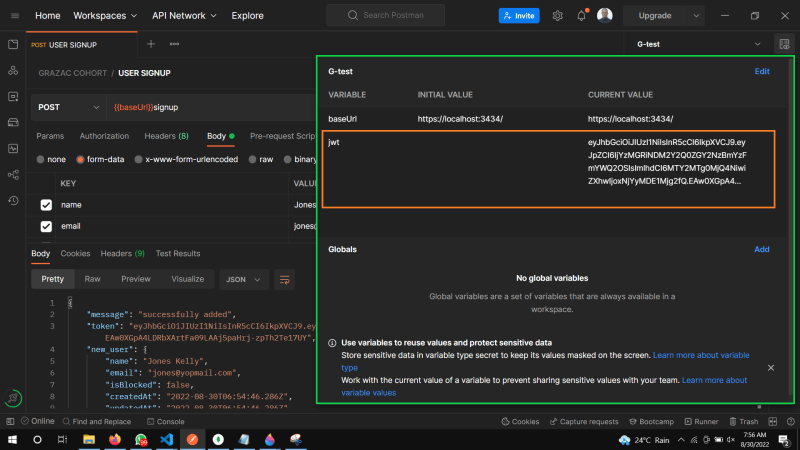Open Visual Studio Code from the taskbar
This screenshot has height=450, width=800.
[166, 439]
